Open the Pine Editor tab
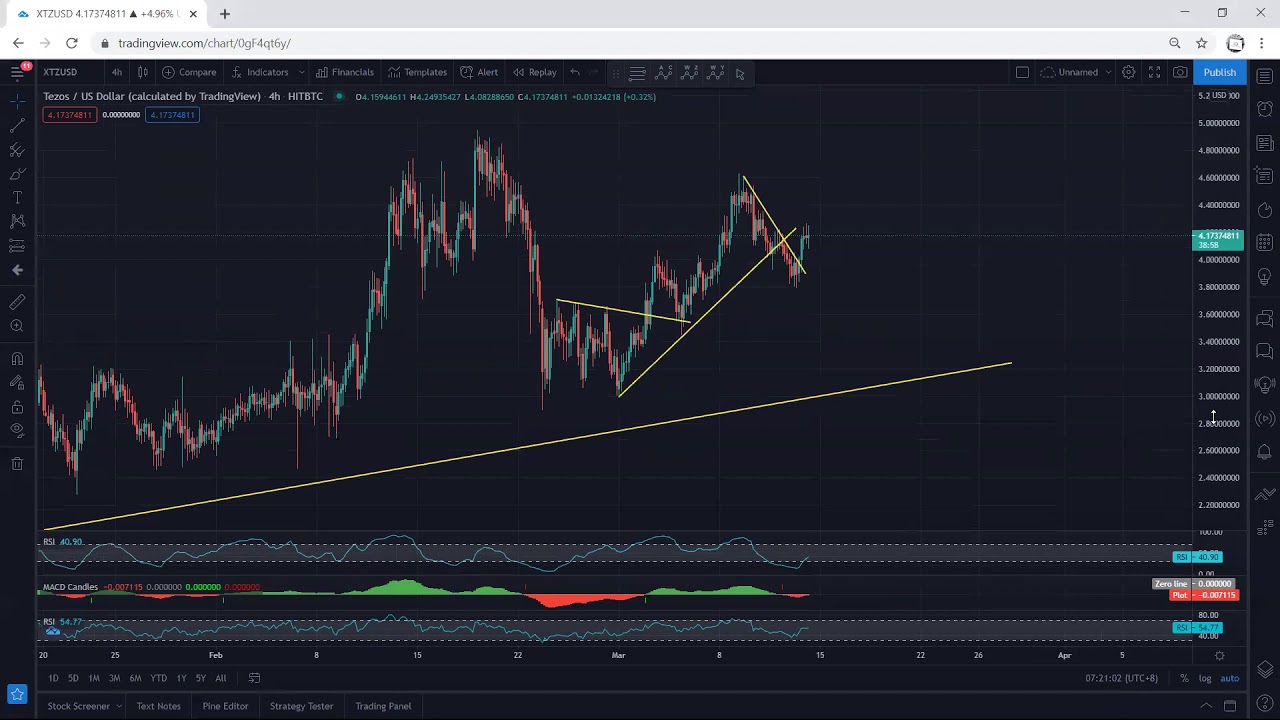This screenshot has width=1280, height=720. pyautogui.click(x=225, y=706)
